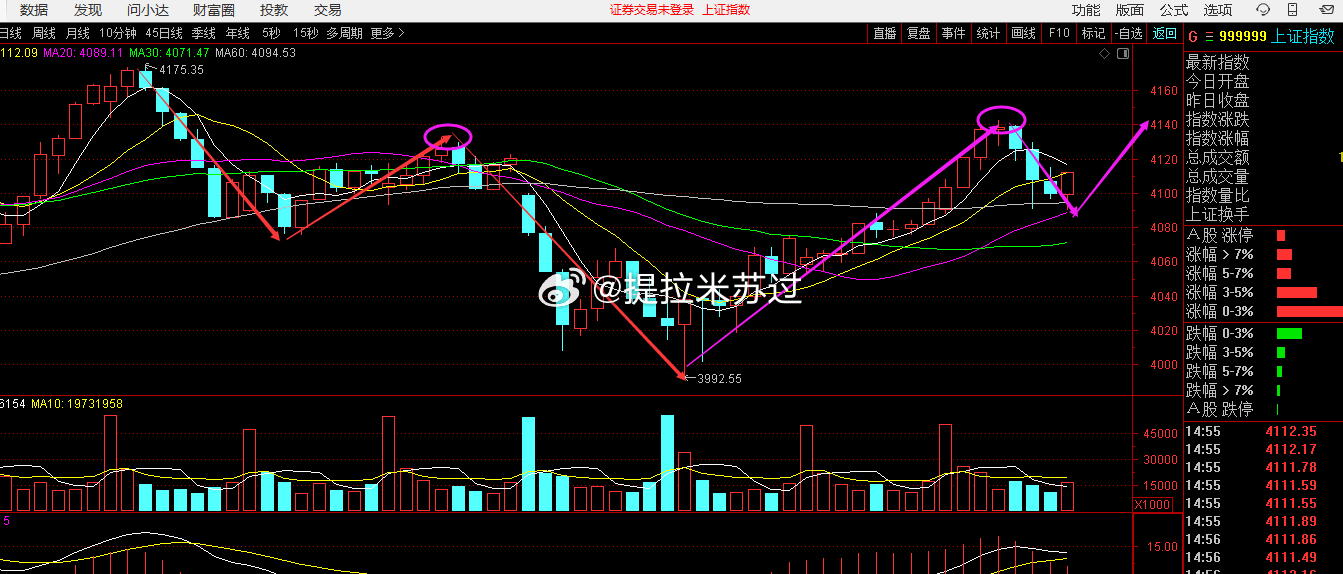Open the 选项 menu
This screenshot has width=1343, height=574.
point(1218,10)
